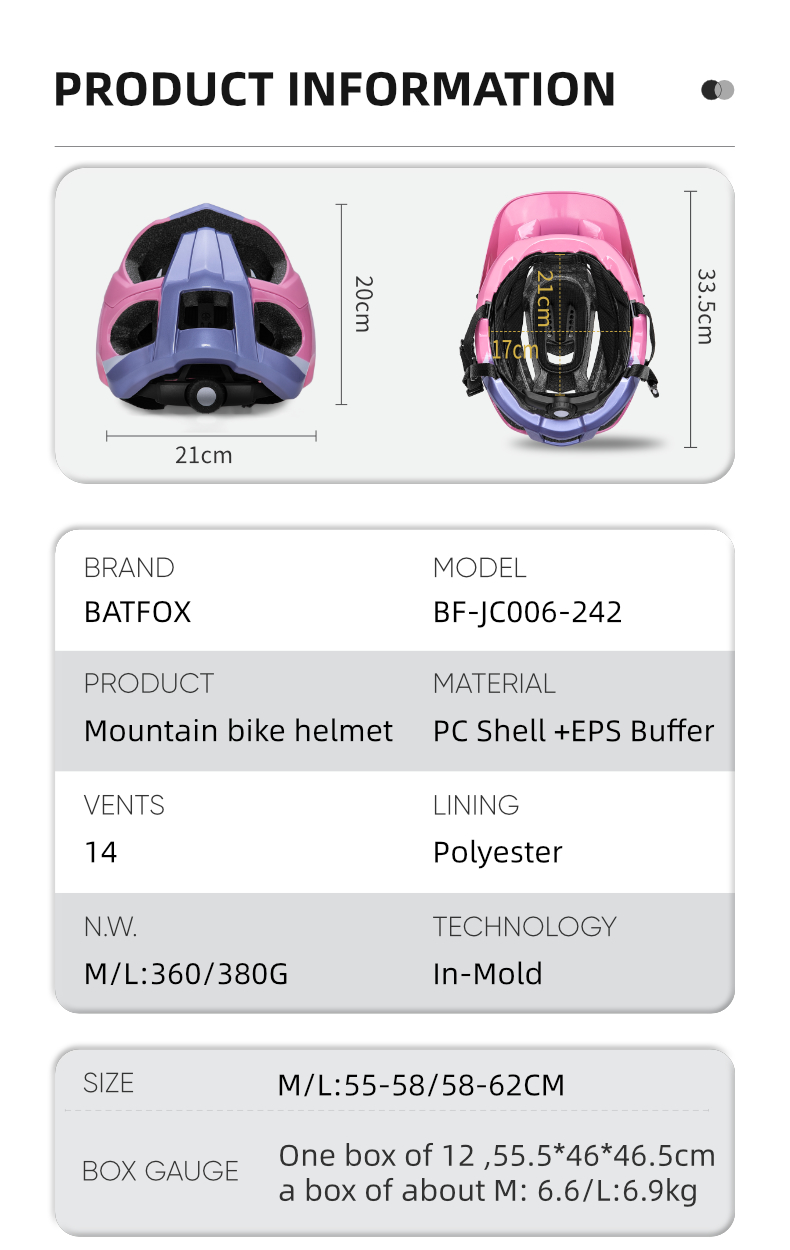Click the yellow 21cm inner length label

pyautogui.click(x=543, y=298)
